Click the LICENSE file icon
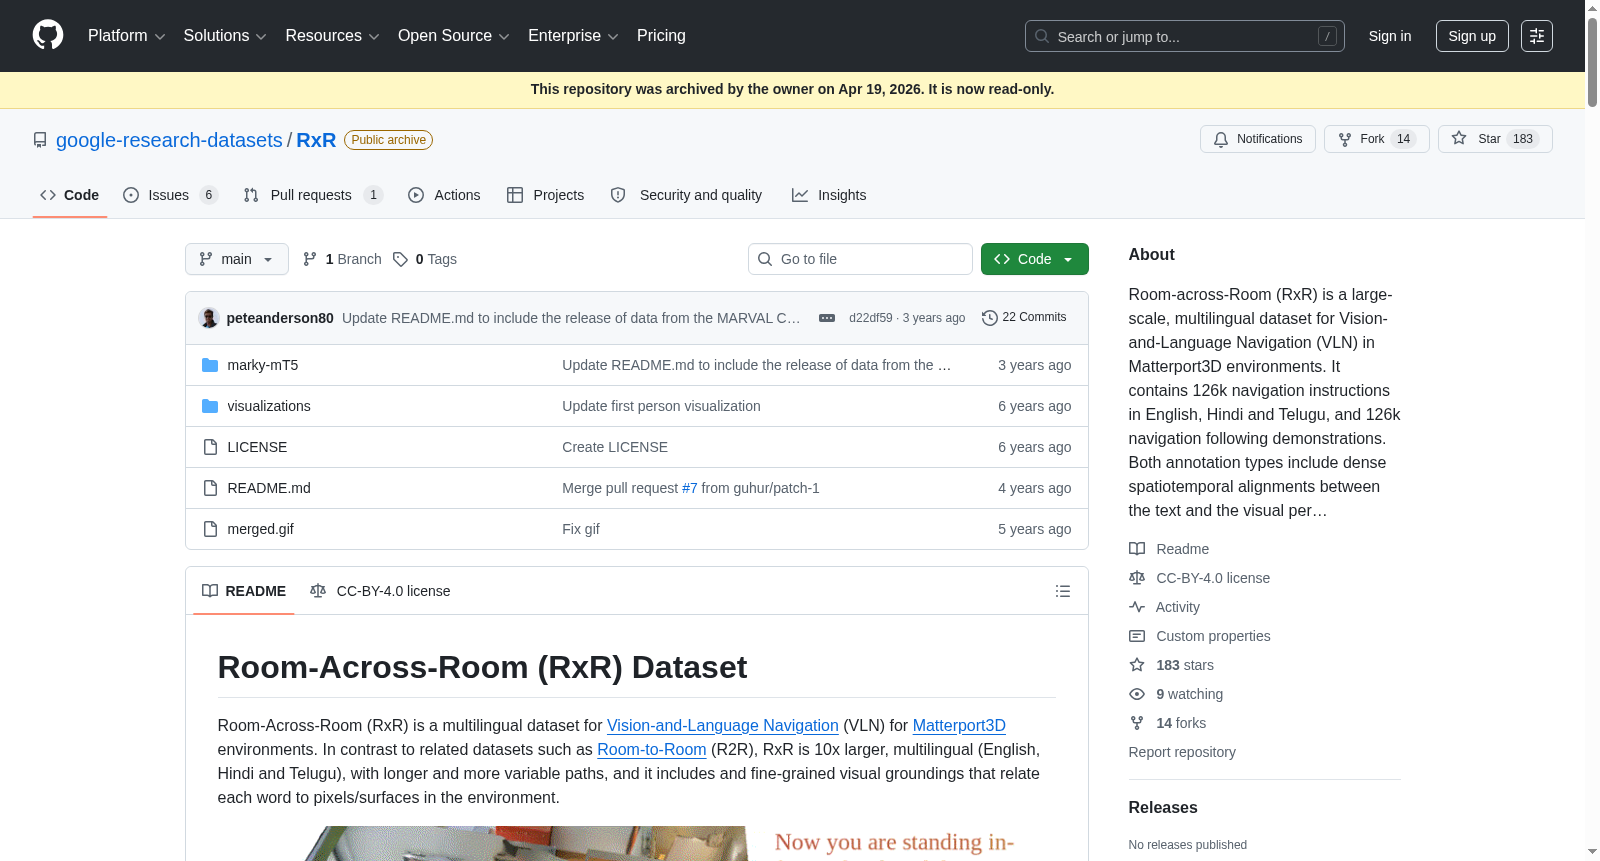 [x=210, y=447]
